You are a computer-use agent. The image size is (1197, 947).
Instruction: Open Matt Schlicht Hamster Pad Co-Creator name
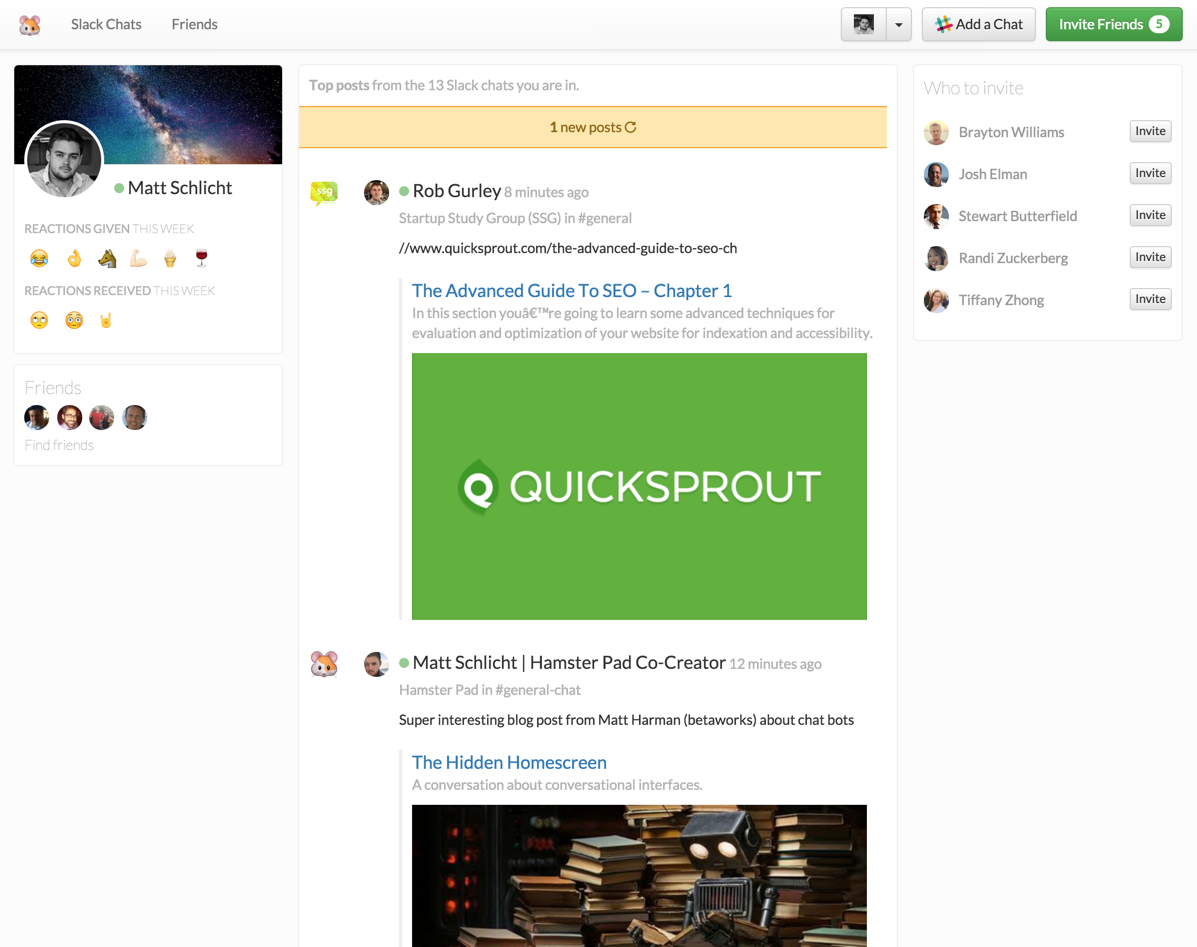coord(569,662)
